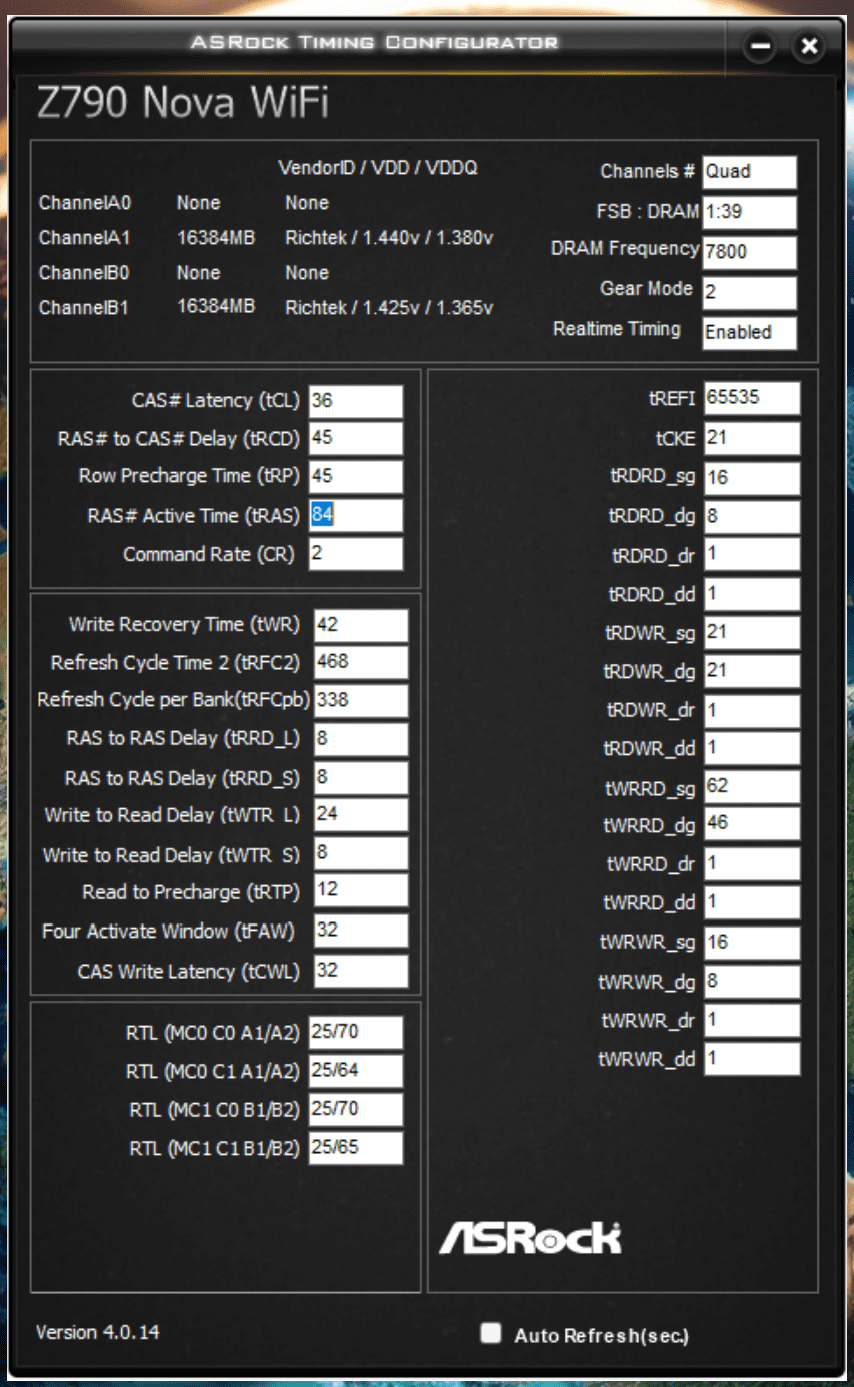
Task: Select the RTL (MC1 C1 B1/B2) field
Action: click(355, 1147)
